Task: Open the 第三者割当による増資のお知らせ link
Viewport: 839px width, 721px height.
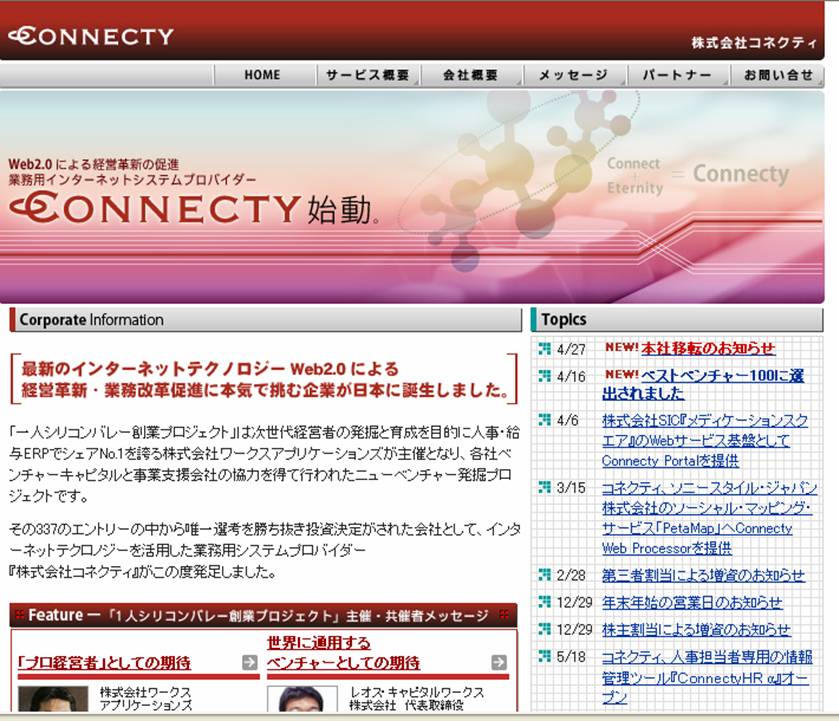Action: (703, 575)
